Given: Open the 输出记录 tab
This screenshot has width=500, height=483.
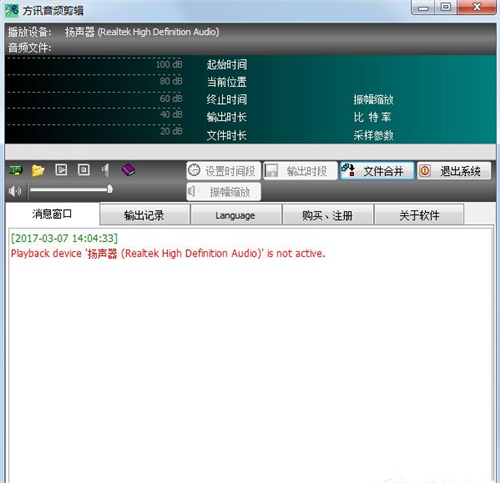Looking at the screenshot, I should point(144,215).
